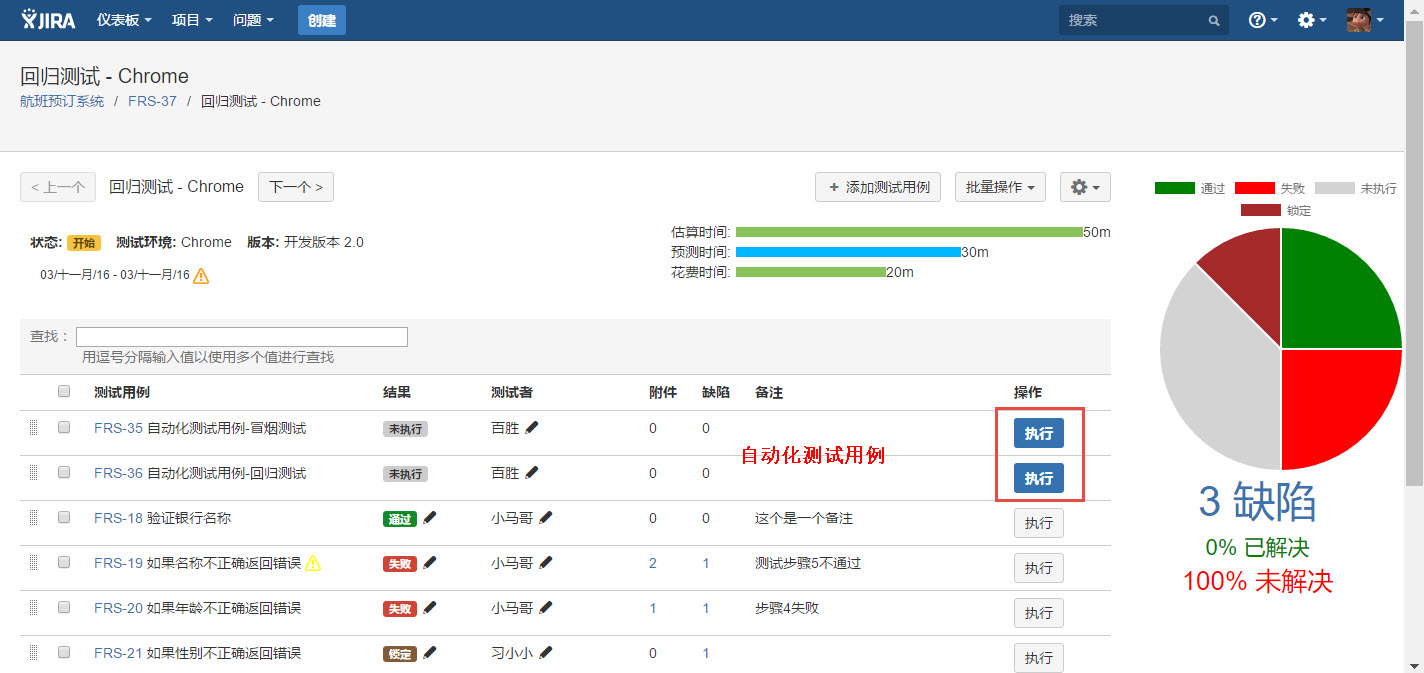Open the gear settings dropdown near 批量操作
The image size is (1424, 673).
coord(1084,187)
